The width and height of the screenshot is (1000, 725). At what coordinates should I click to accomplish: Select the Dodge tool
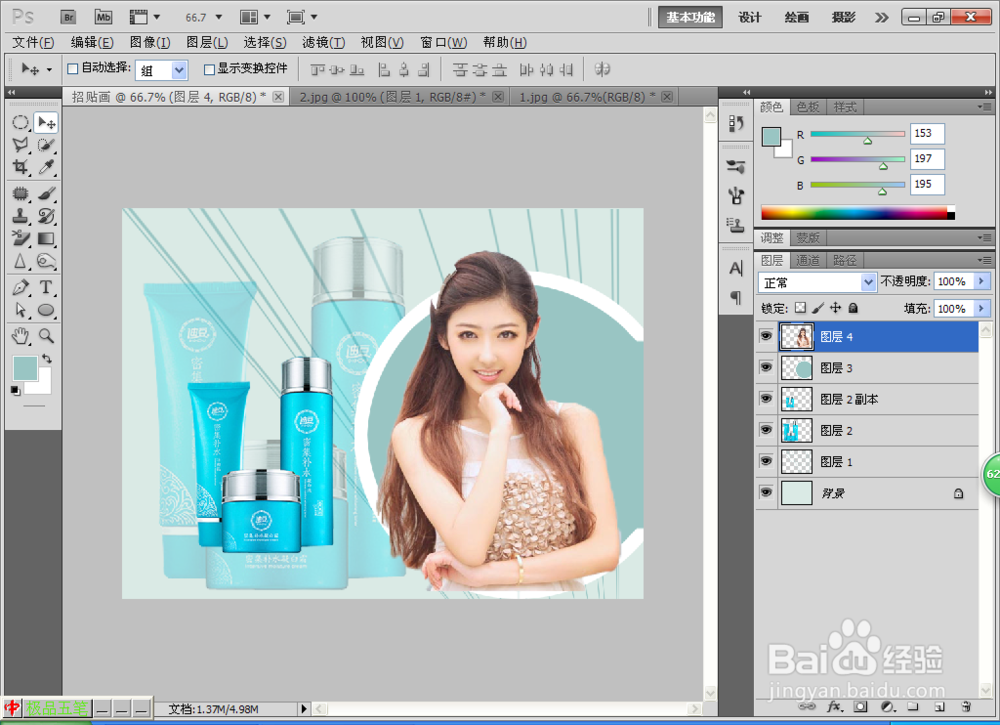[x=46, y=261]
